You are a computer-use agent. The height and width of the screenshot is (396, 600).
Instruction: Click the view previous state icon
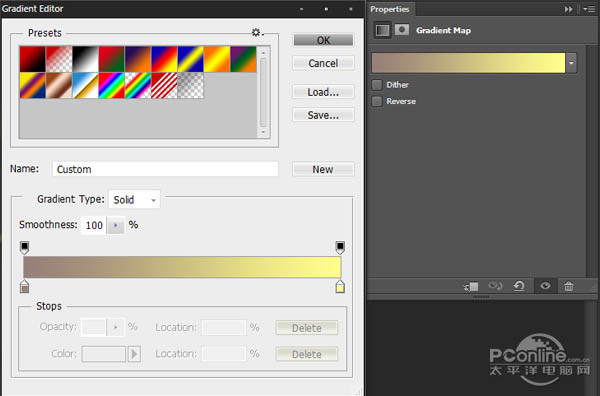[495, 286]
